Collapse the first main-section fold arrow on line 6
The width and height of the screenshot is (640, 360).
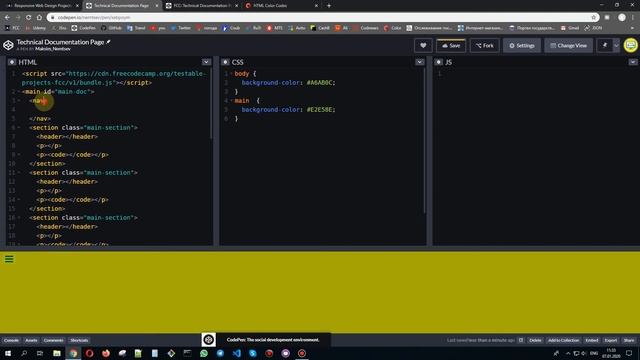click(19, 127)
